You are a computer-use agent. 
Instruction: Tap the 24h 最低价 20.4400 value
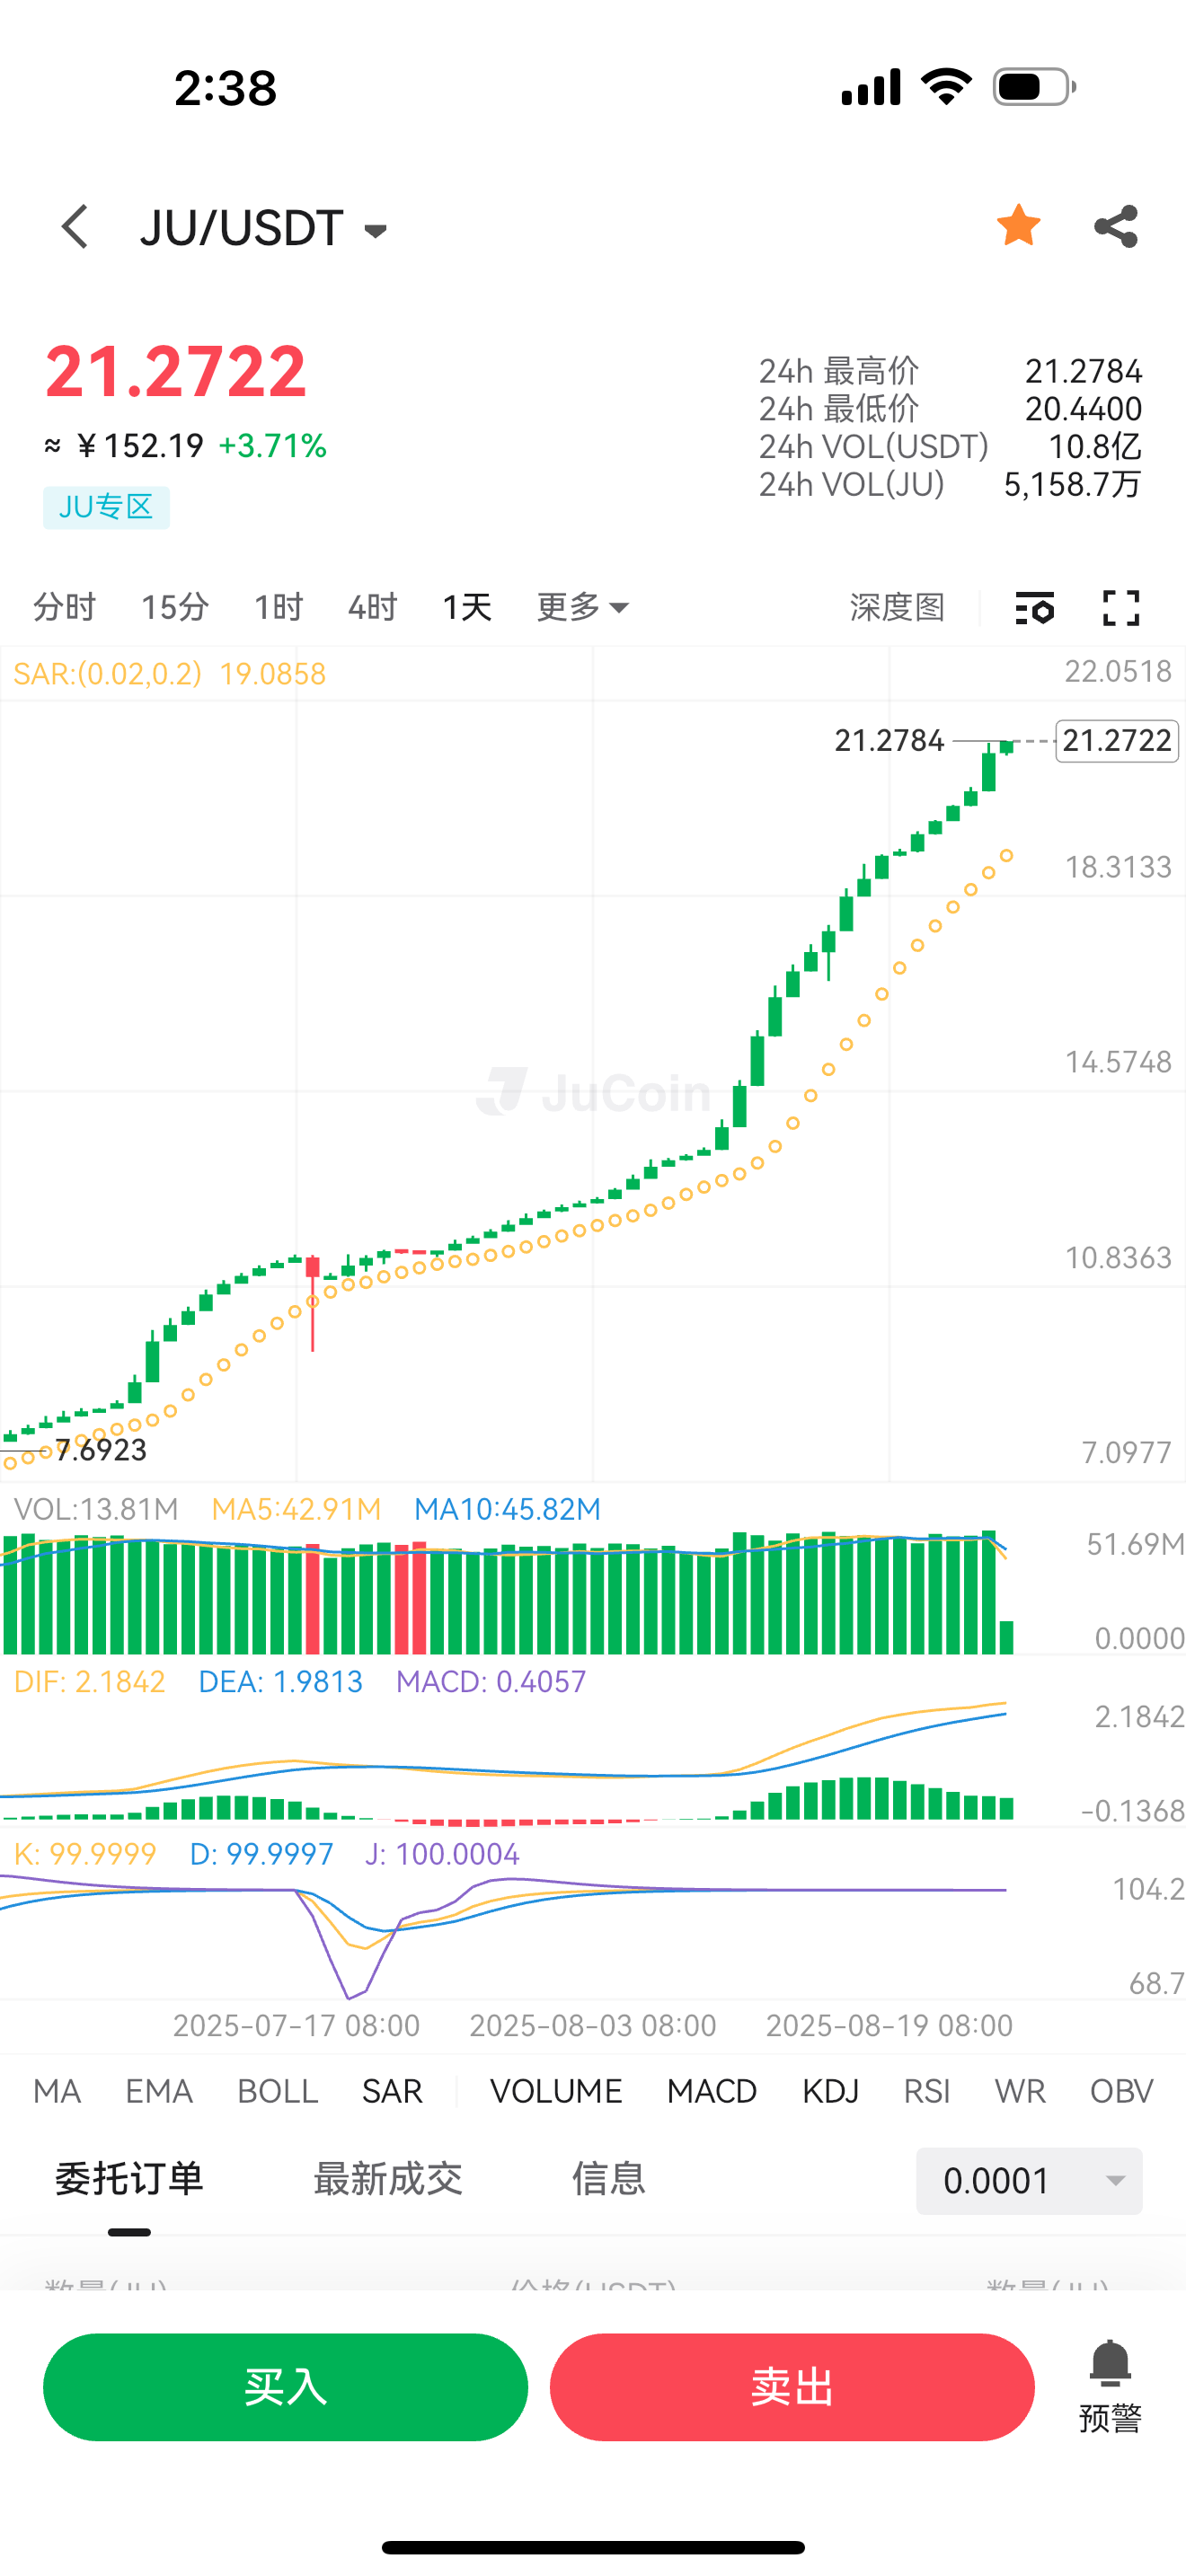click(1083, 409)
